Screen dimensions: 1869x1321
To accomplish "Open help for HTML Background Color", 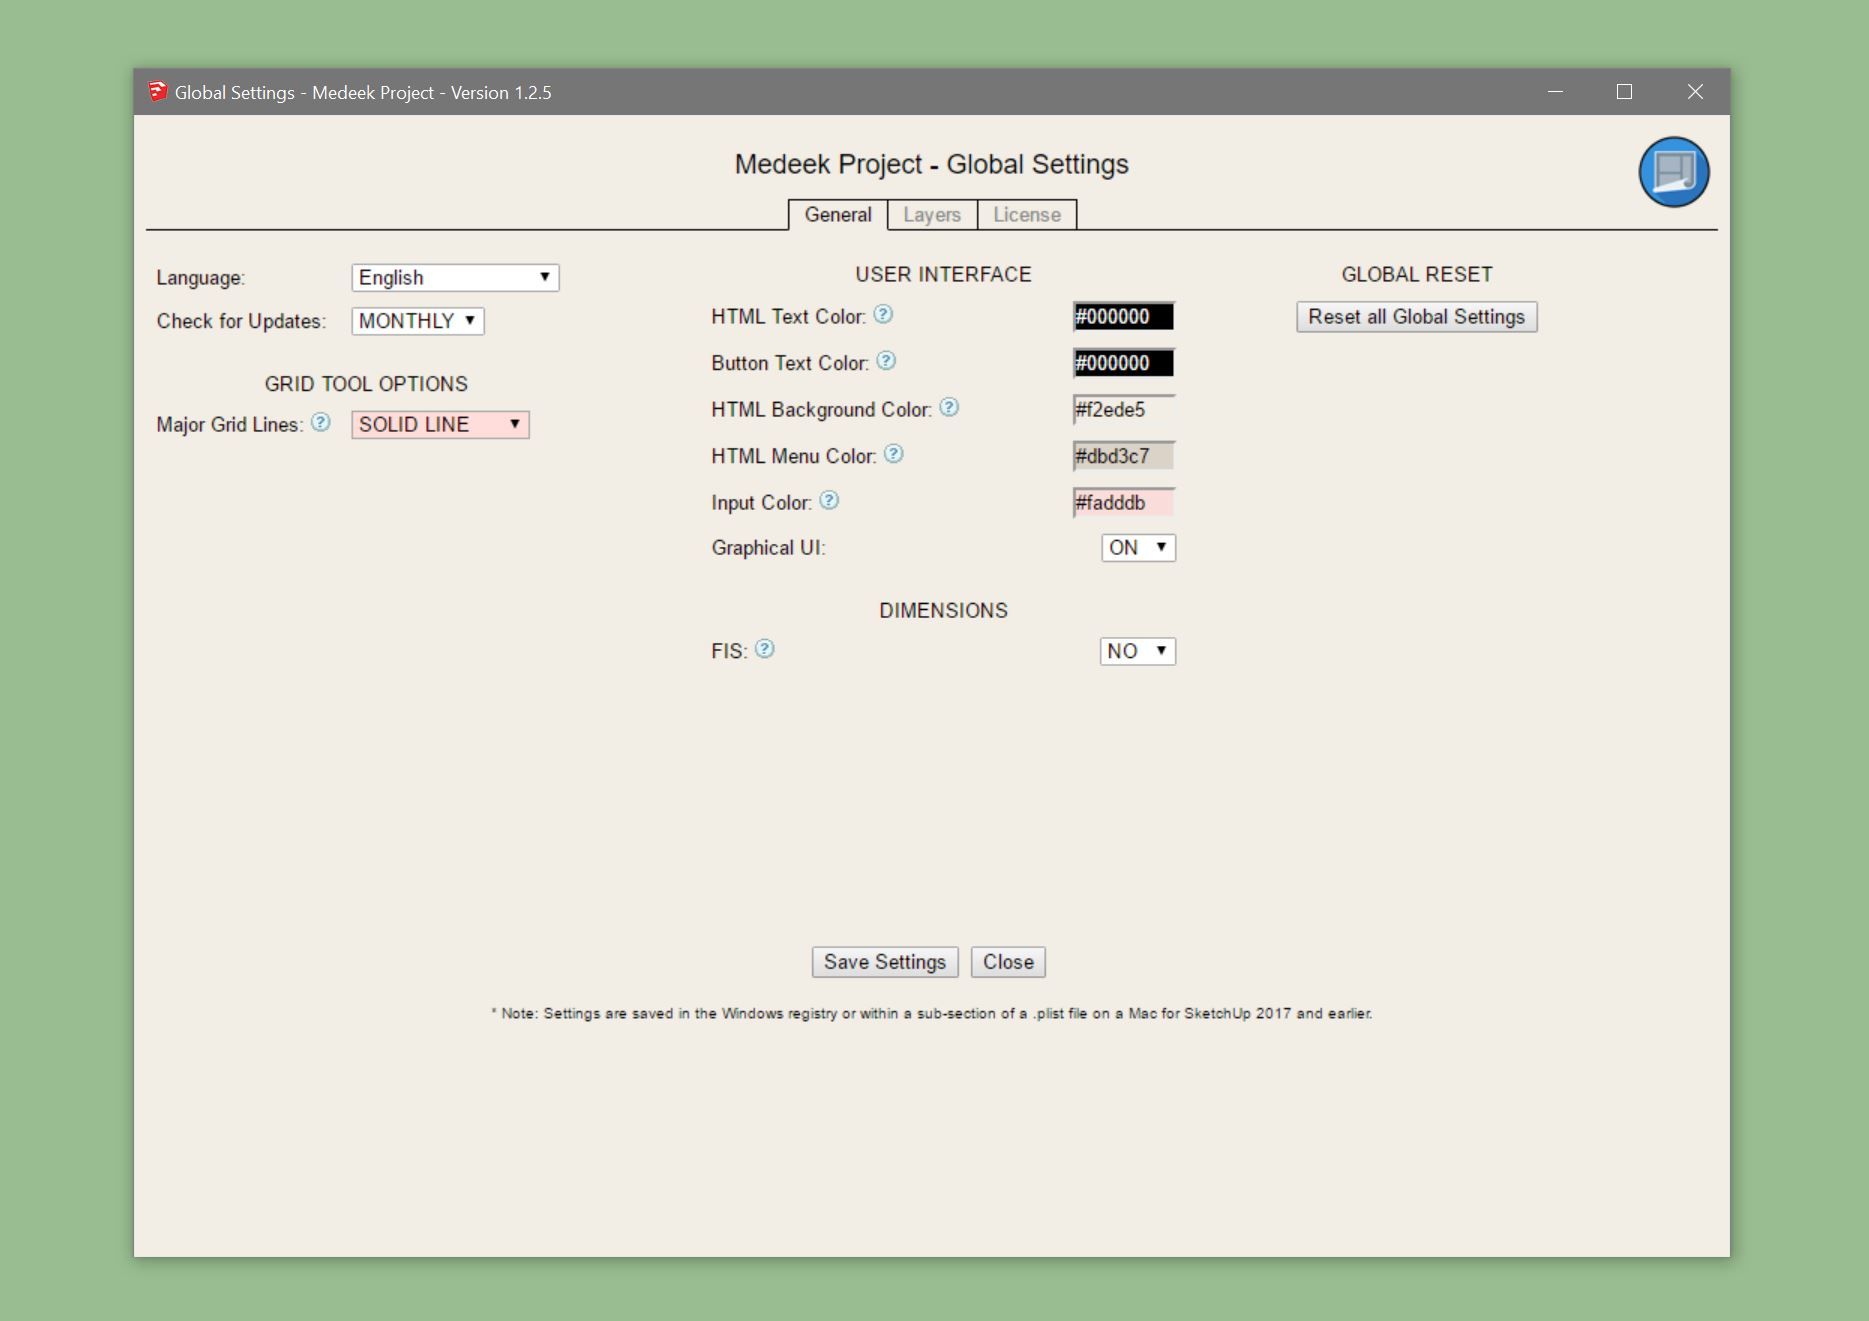I will (949, 408).
